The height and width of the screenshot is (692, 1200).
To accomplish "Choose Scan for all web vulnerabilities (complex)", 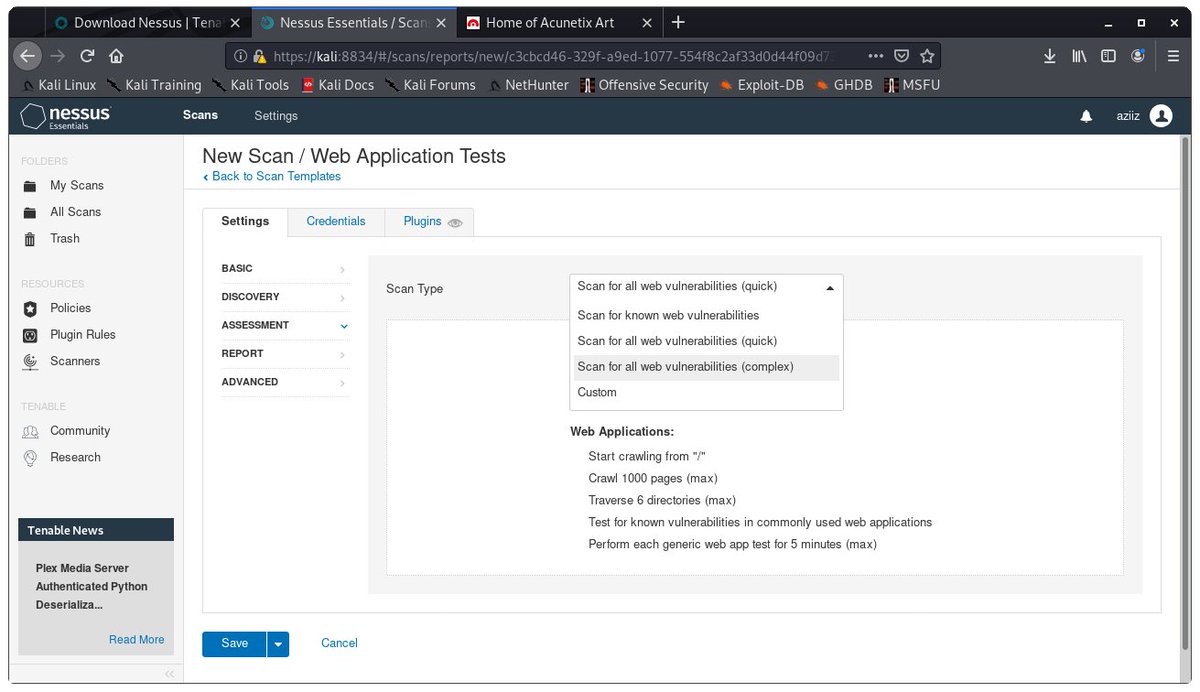I will (706, 367).
